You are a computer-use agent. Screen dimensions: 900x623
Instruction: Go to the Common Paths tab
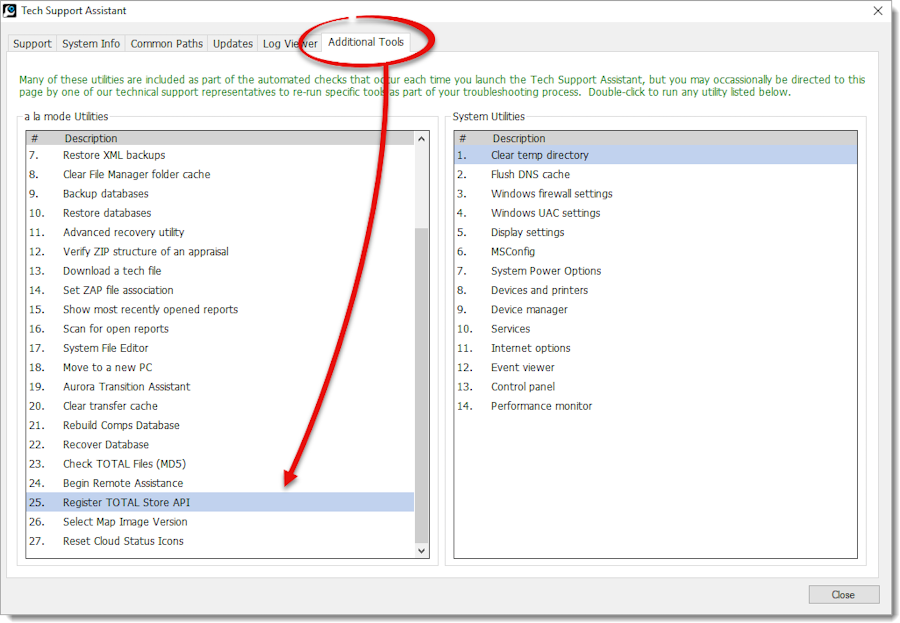(x=166, y=44)
